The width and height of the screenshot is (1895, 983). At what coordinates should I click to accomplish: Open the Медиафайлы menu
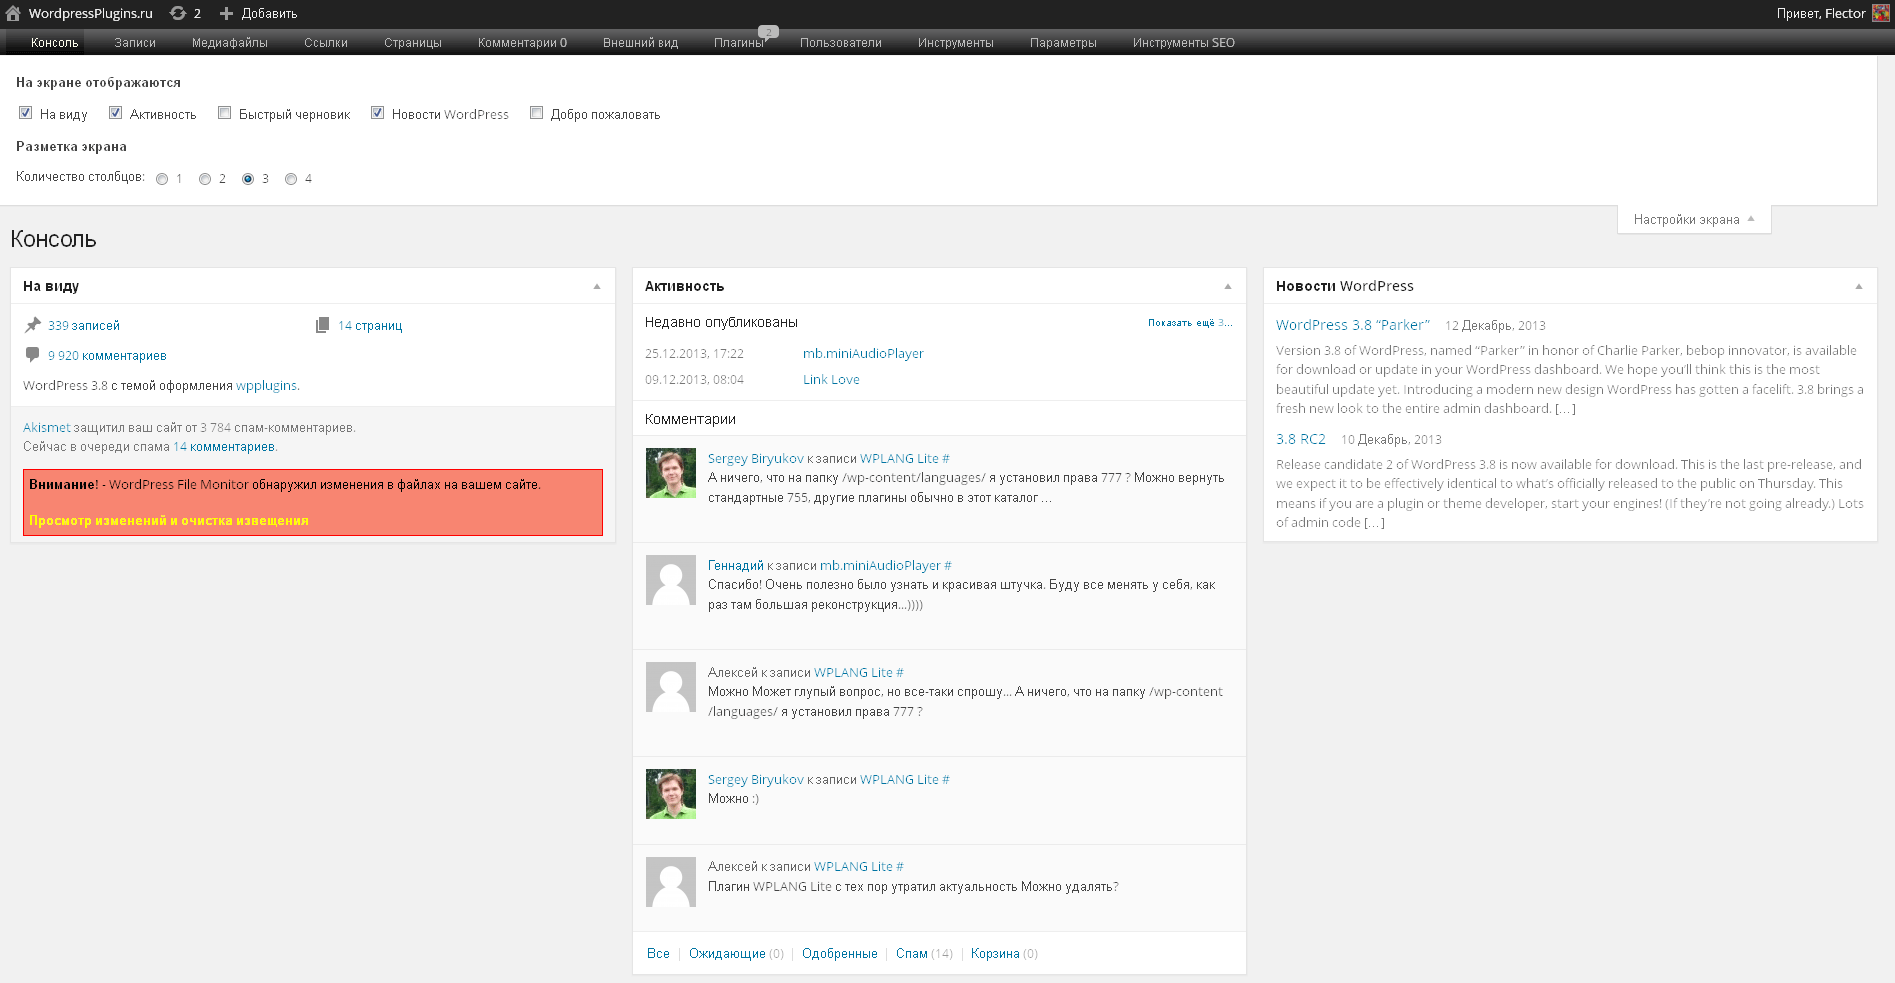click(x=230, y=42)
